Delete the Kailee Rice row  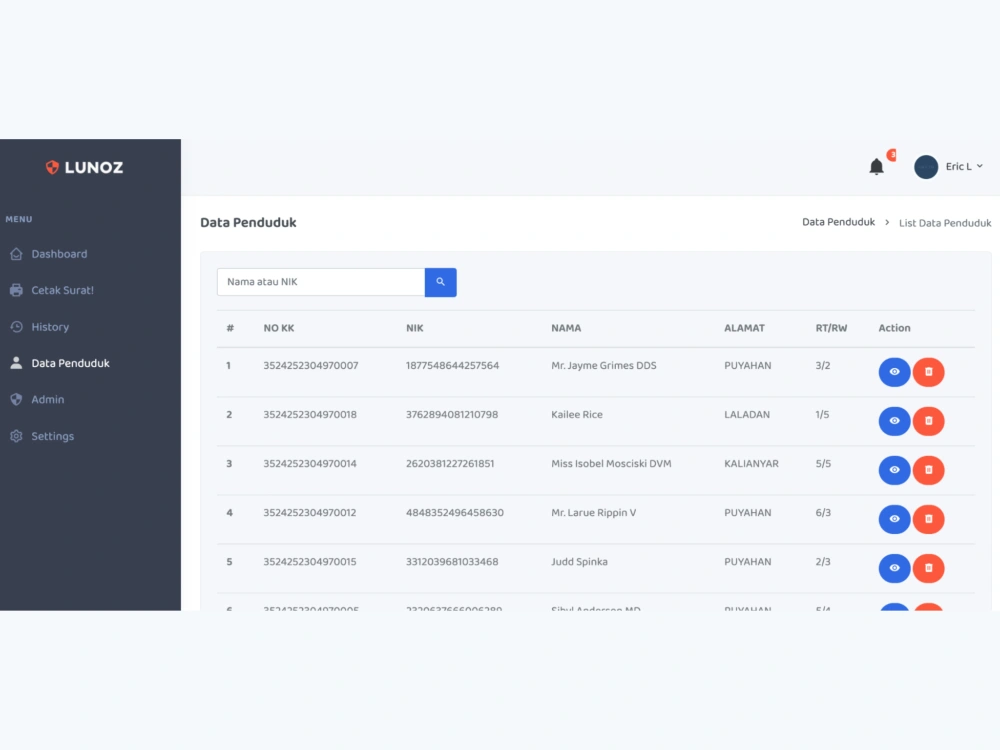click(929, 421)
